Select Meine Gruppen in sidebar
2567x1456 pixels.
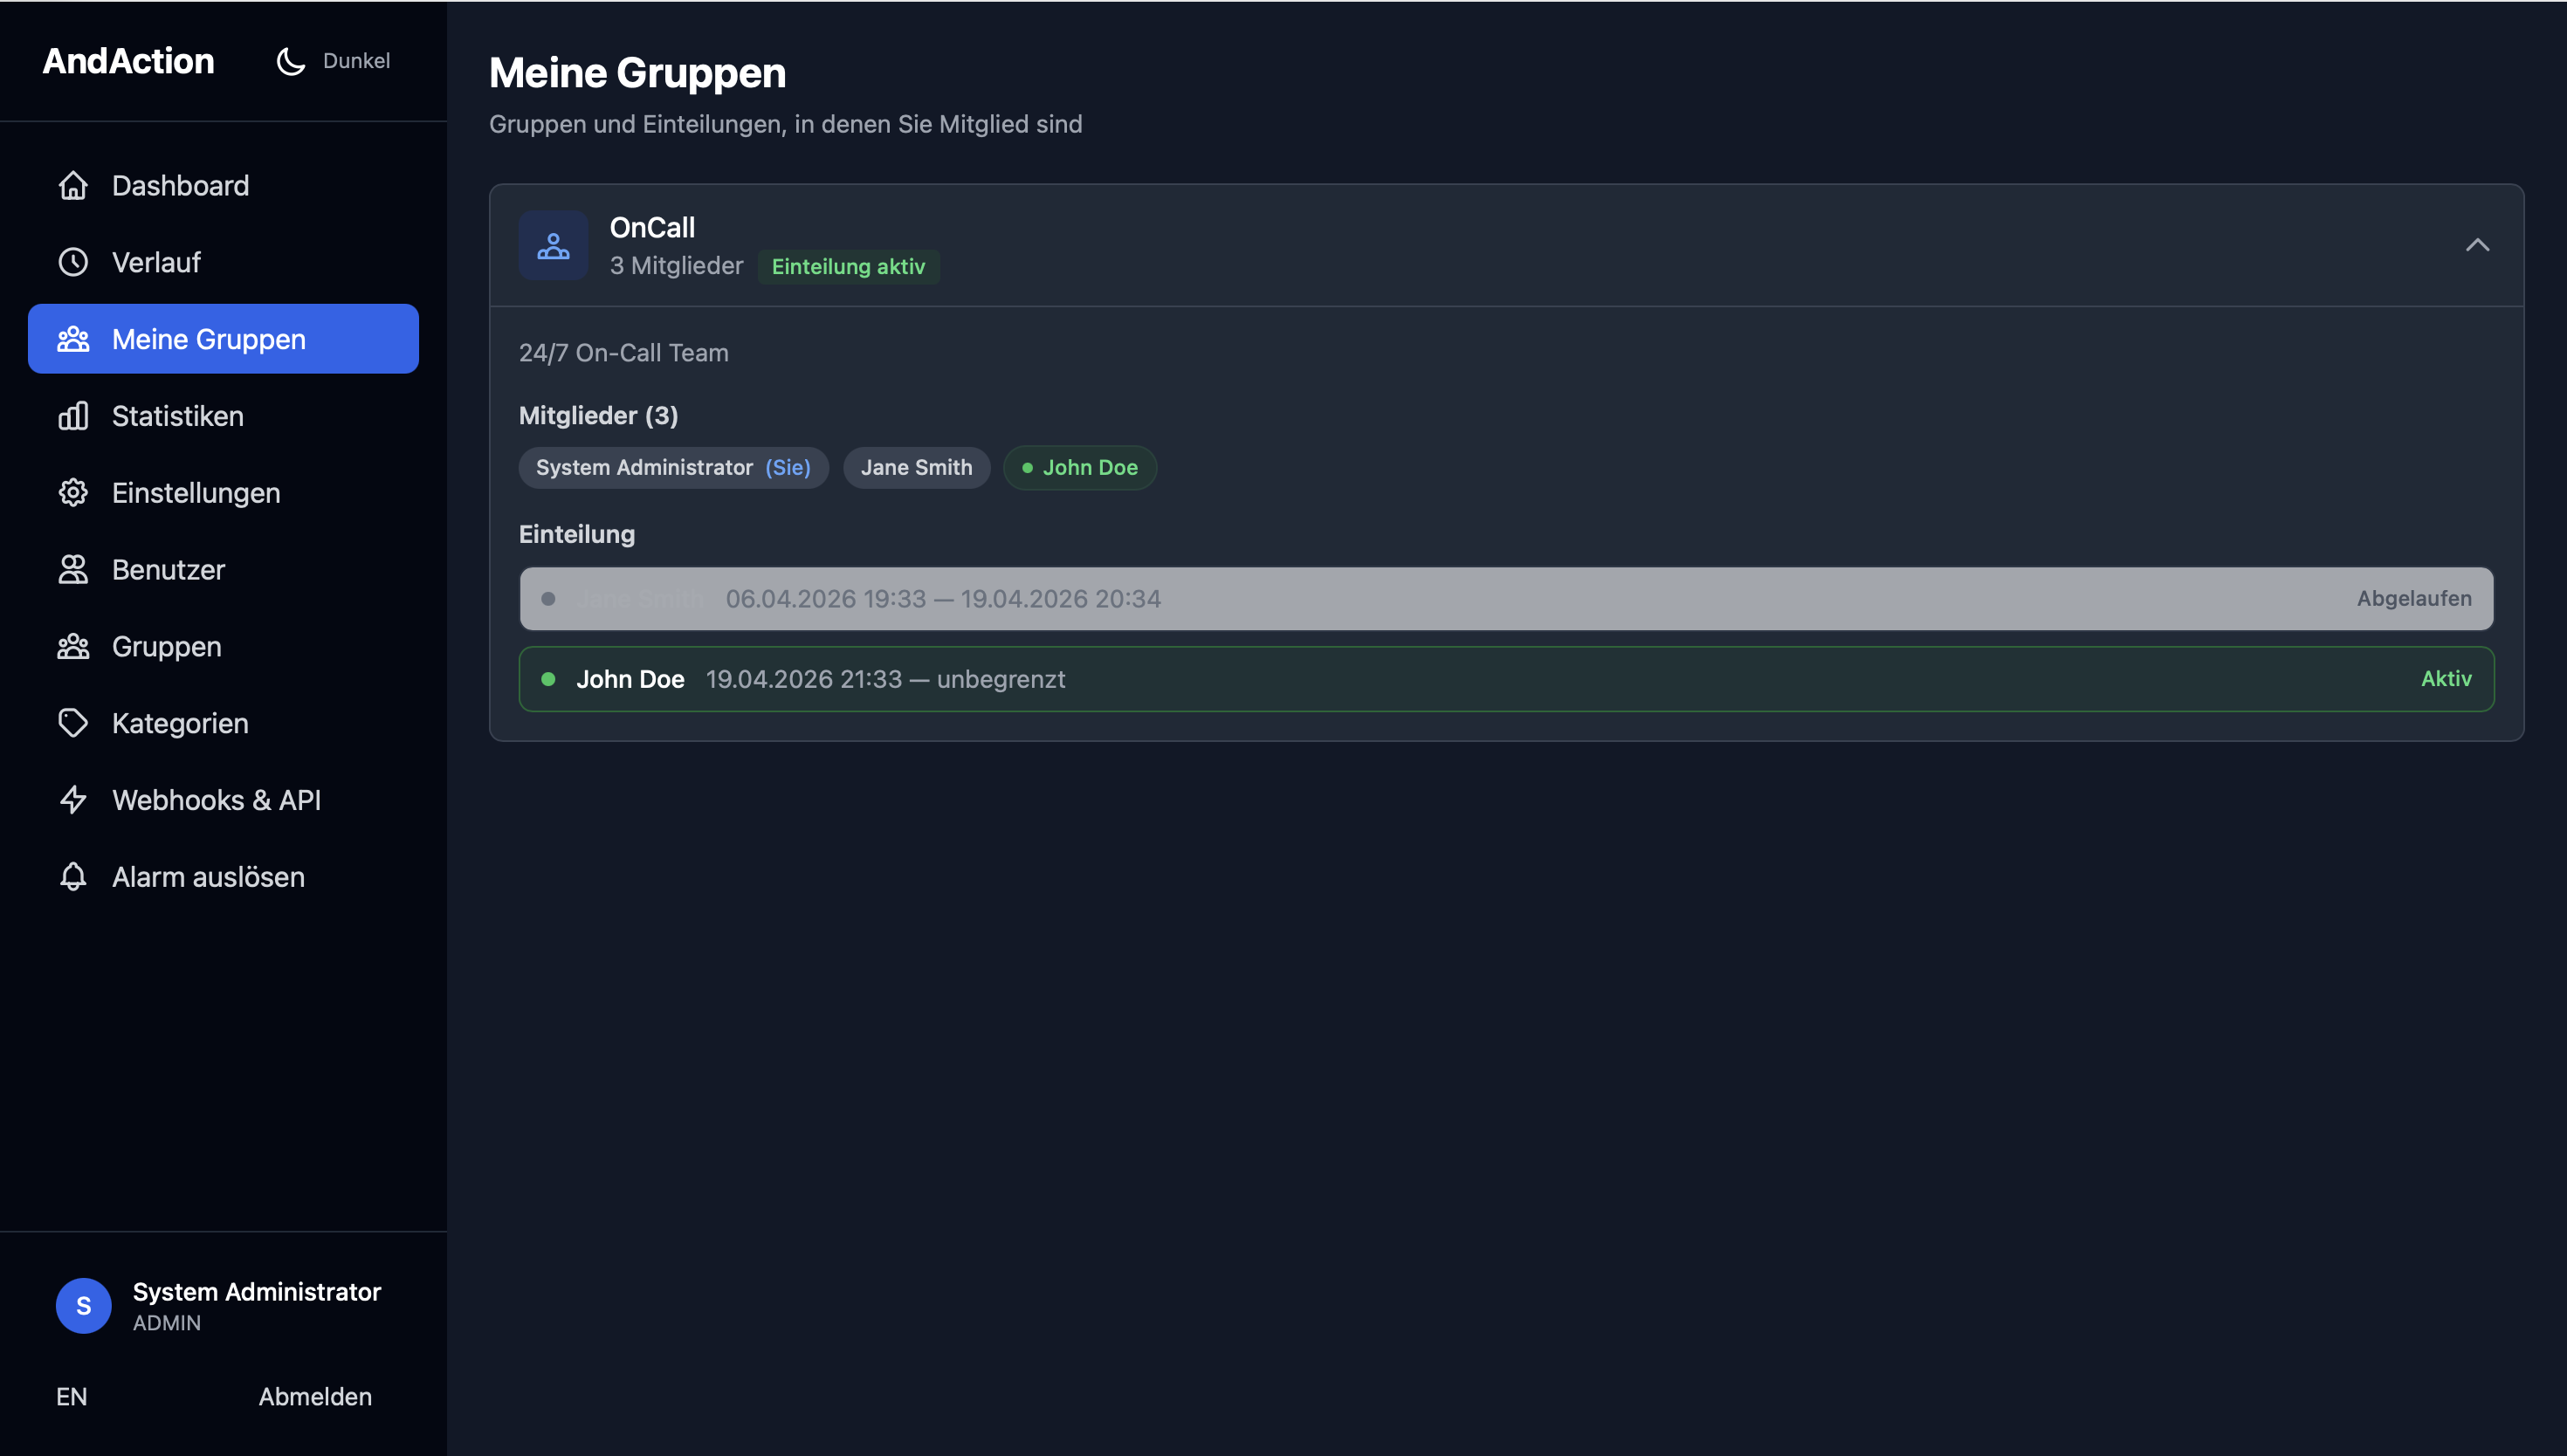[223, 339]
